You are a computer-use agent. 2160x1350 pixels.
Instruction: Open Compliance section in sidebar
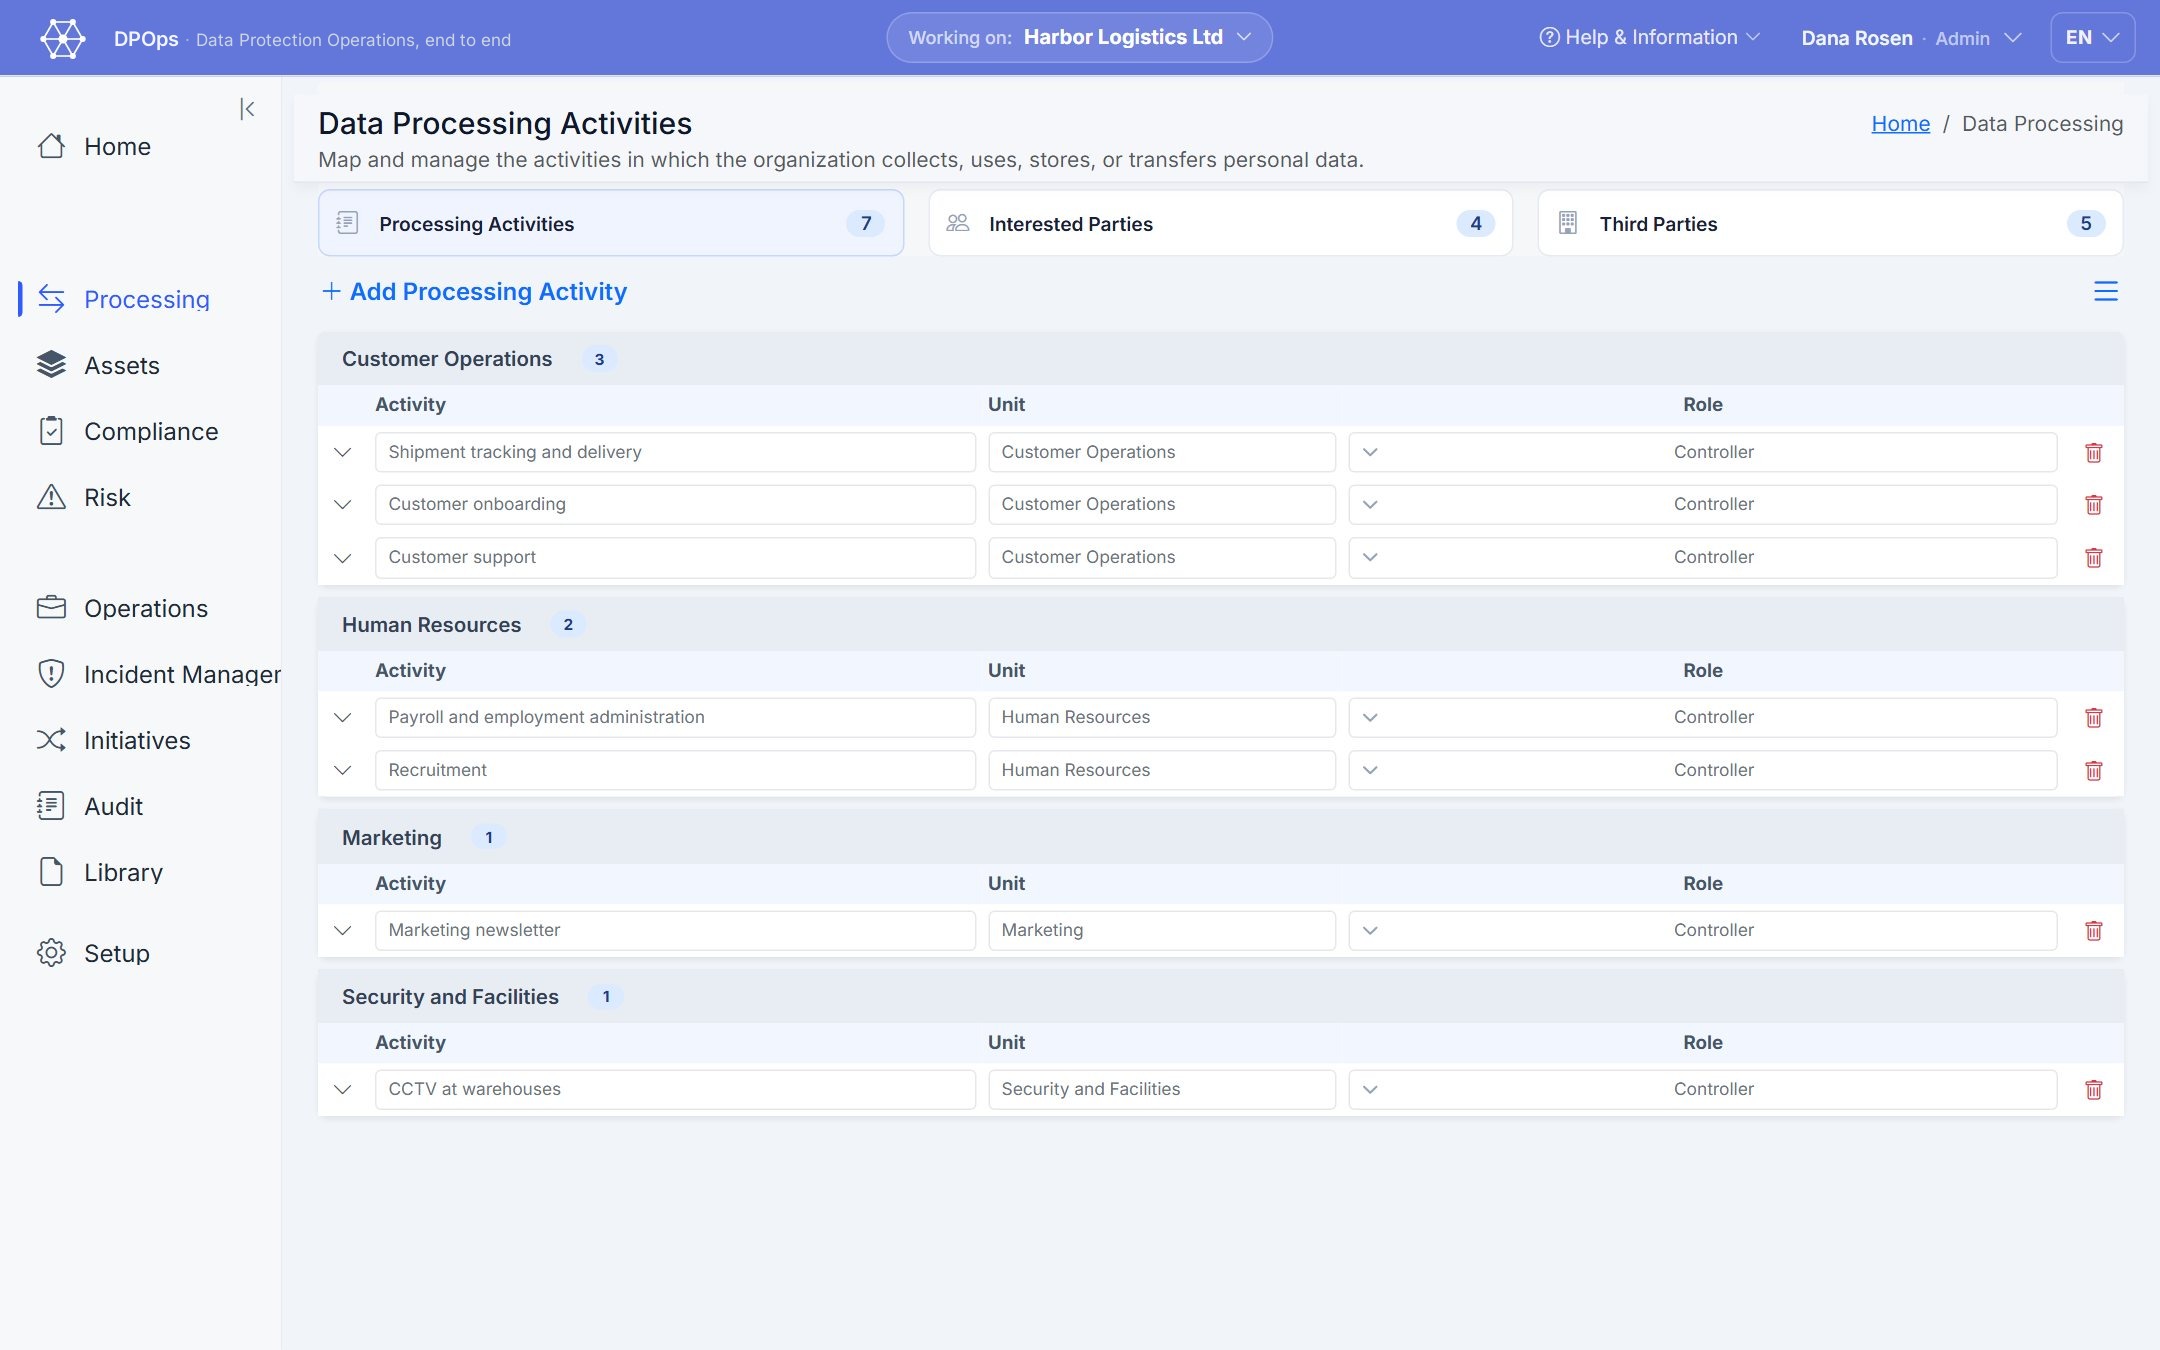click(128, 431)
